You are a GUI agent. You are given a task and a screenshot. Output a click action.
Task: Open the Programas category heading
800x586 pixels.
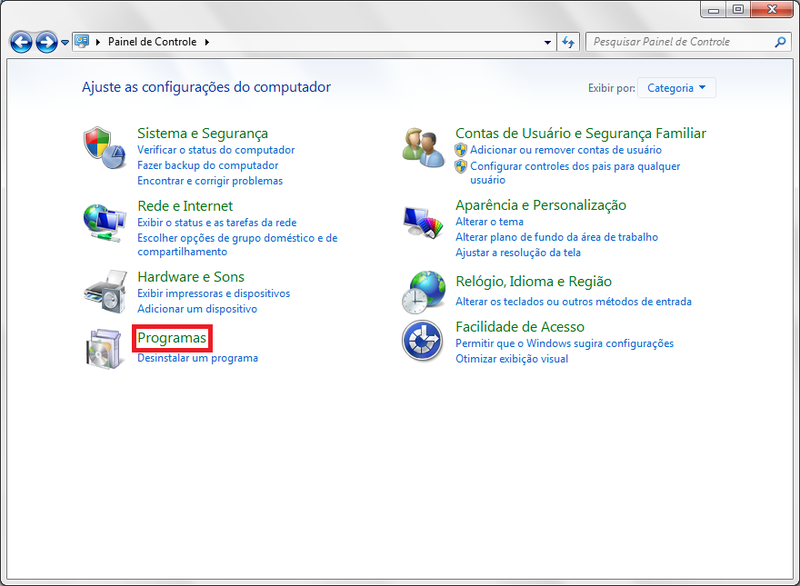pos(172,338)
